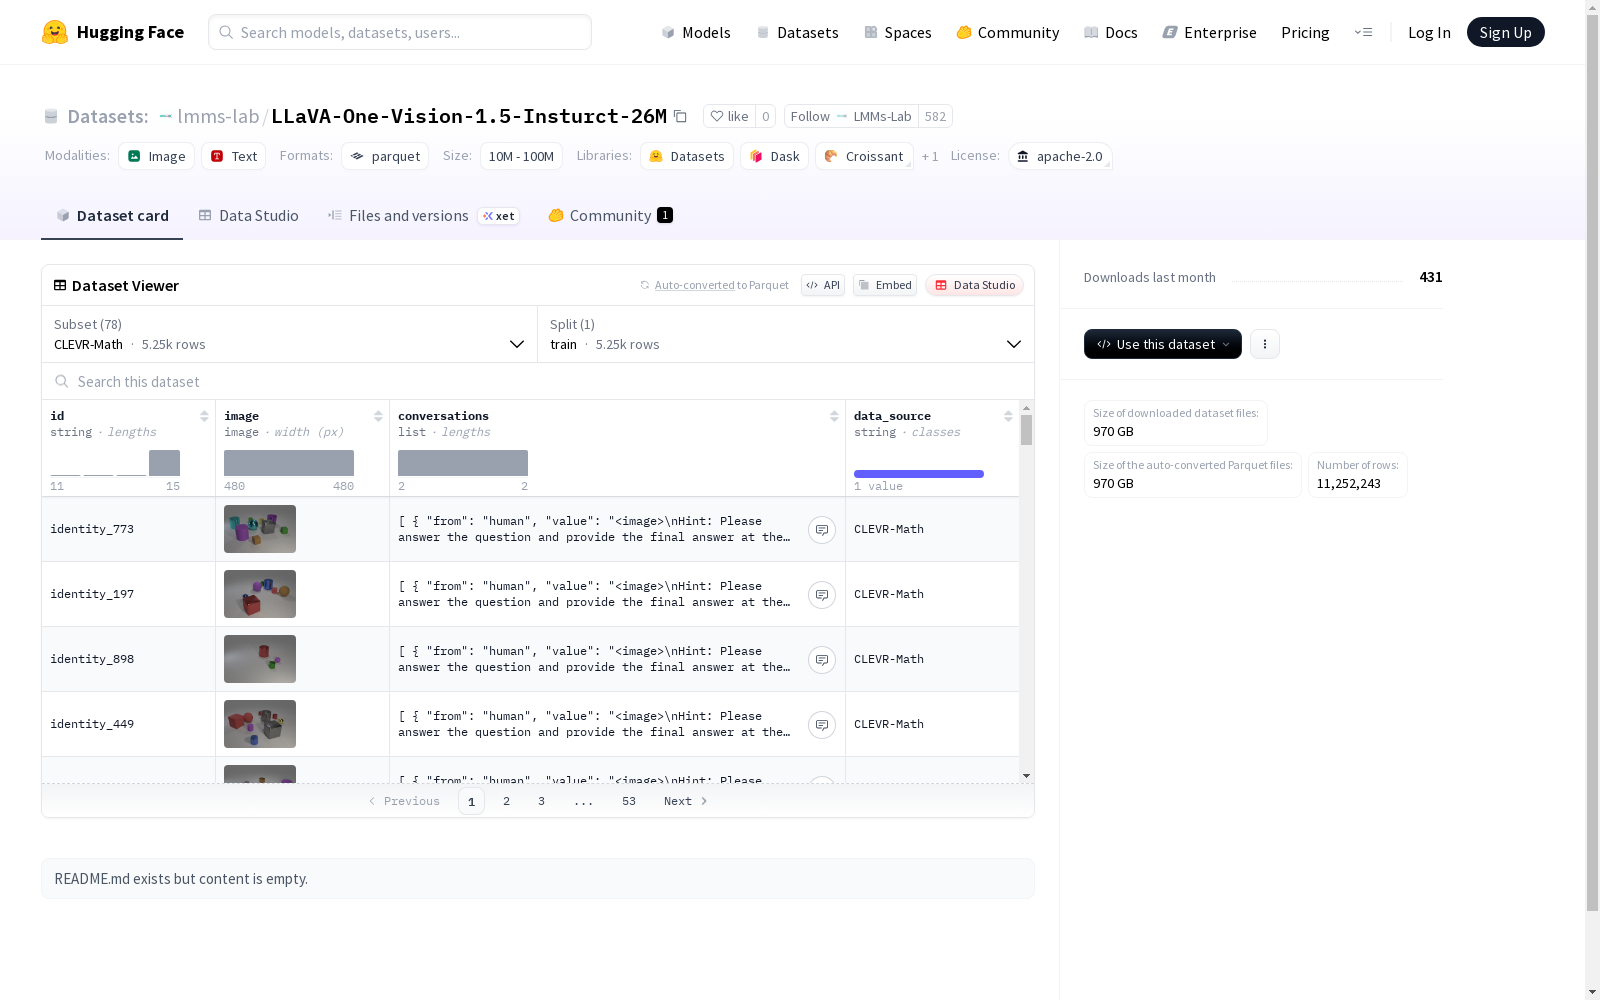Image resolution: width=1600 pixels, height=1000 pixels.
Task: Select the parquet format tag
Action: click(385, 156)
